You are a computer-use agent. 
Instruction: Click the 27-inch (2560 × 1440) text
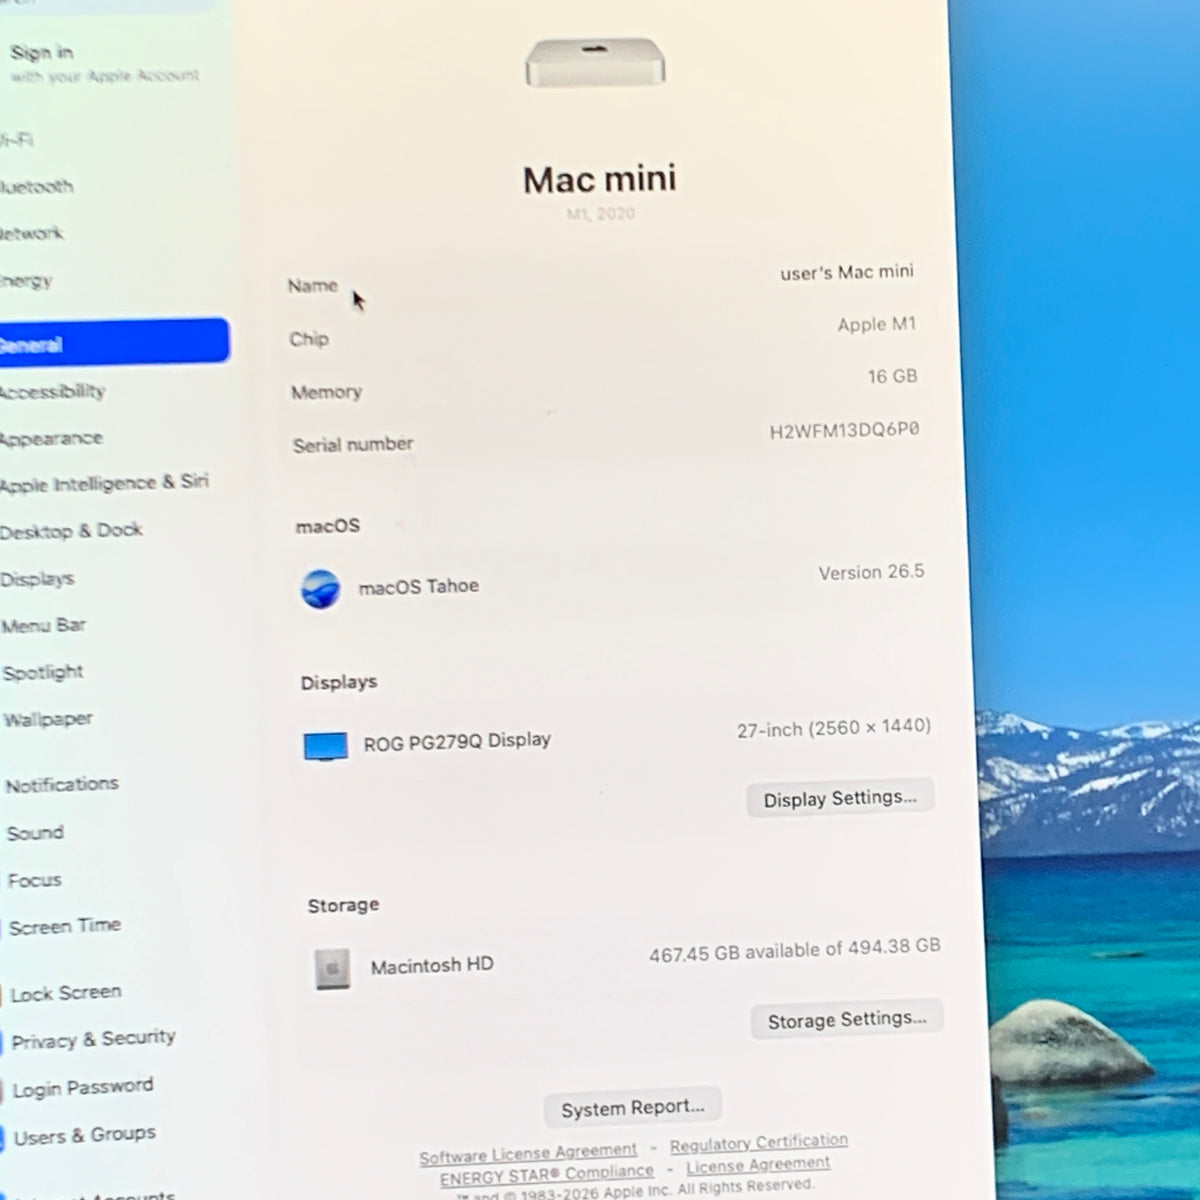[834, 729]
